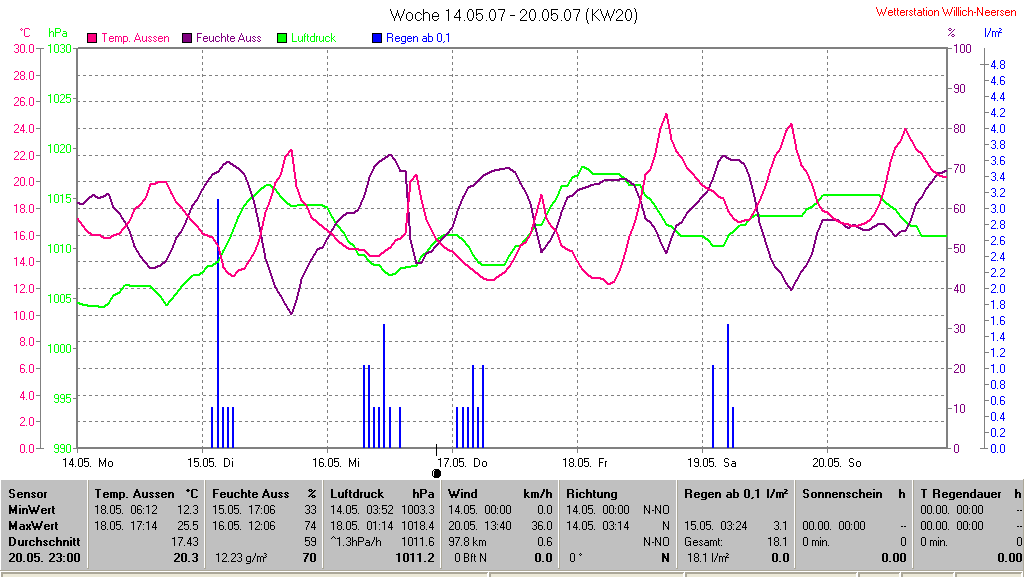1024x577 pixels.
Task: Click the 0 Bft N wind value
Action: pyautogui.click(x=470, y=558)
